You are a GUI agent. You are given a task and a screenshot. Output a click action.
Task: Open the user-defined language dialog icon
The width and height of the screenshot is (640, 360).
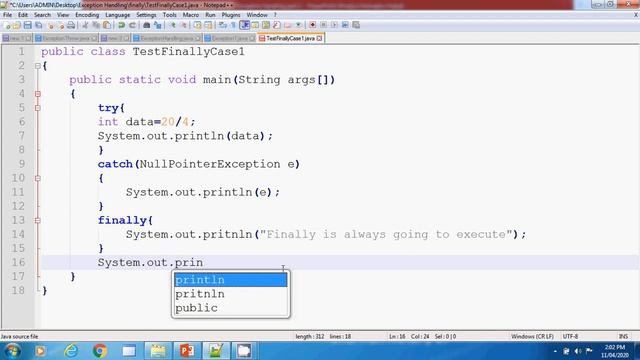[x=255, y=25]
